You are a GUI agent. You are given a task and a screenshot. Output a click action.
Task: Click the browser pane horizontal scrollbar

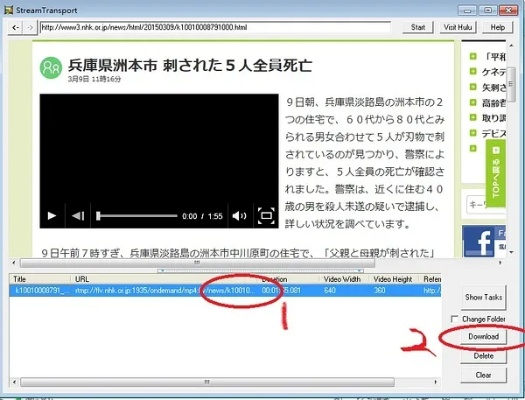click(197, 263)
